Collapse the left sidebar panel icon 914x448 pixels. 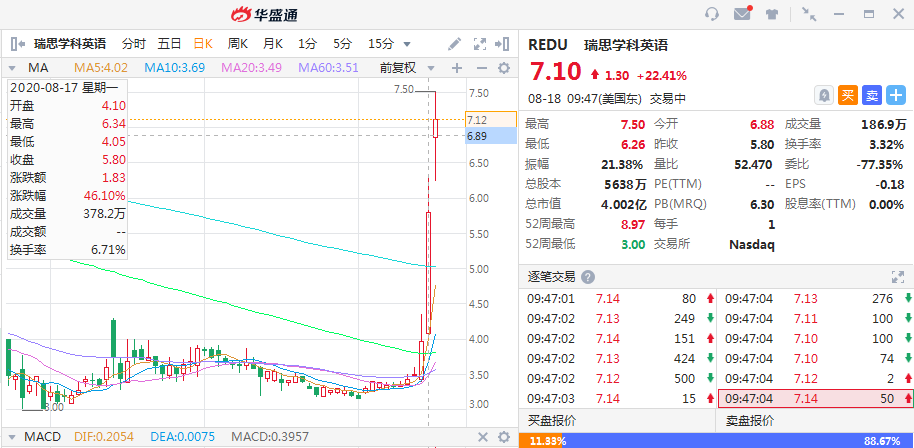(17, 44)
